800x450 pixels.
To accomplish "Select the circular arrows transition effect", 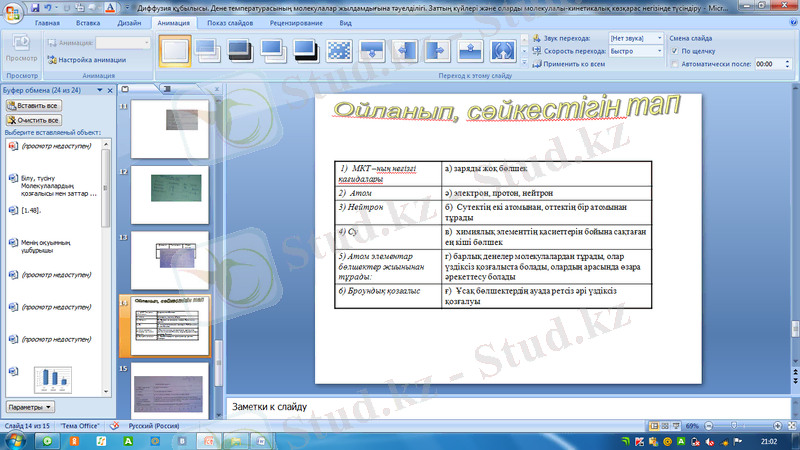I will [x=503, y=48].
